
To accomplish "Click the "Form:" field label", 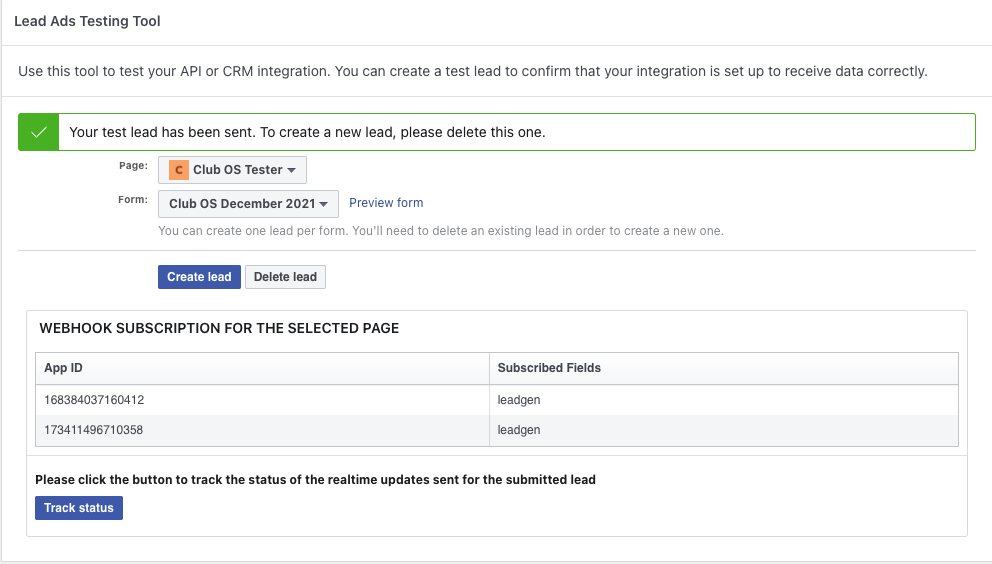I will [x=133, y=200].
